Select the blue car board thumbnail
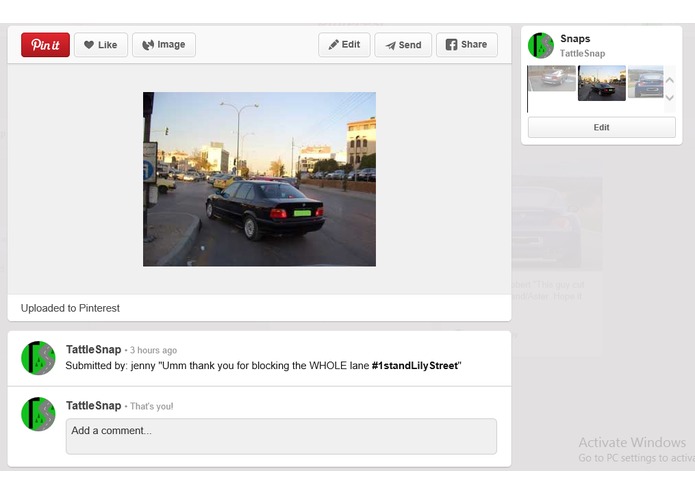This screenshot has width=695, height=494. pyautogui.click(x=646, y=82)
